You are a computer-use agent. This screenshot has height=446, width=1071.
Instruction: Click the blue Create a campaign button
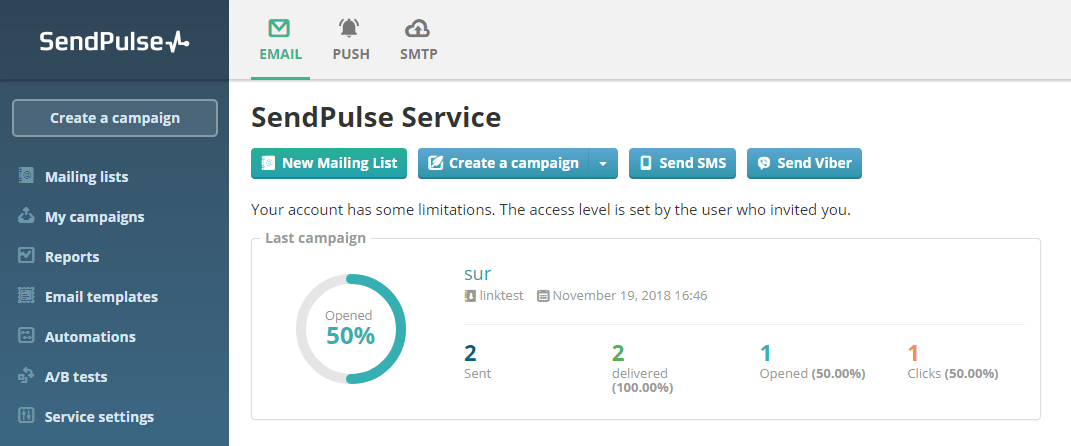(503, 163)
